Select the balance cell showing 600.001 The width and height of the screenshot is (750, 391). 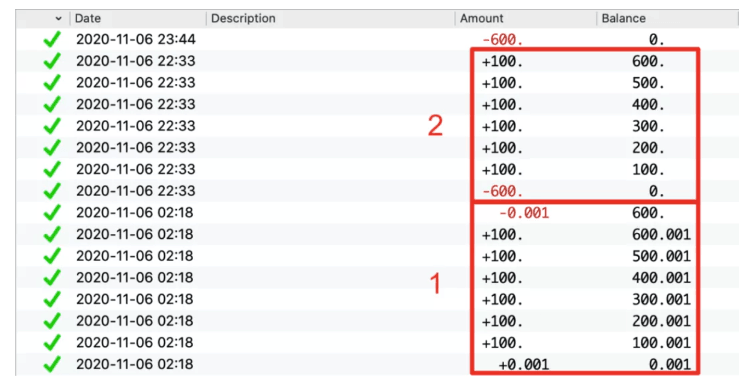click(x=662, y=235)
